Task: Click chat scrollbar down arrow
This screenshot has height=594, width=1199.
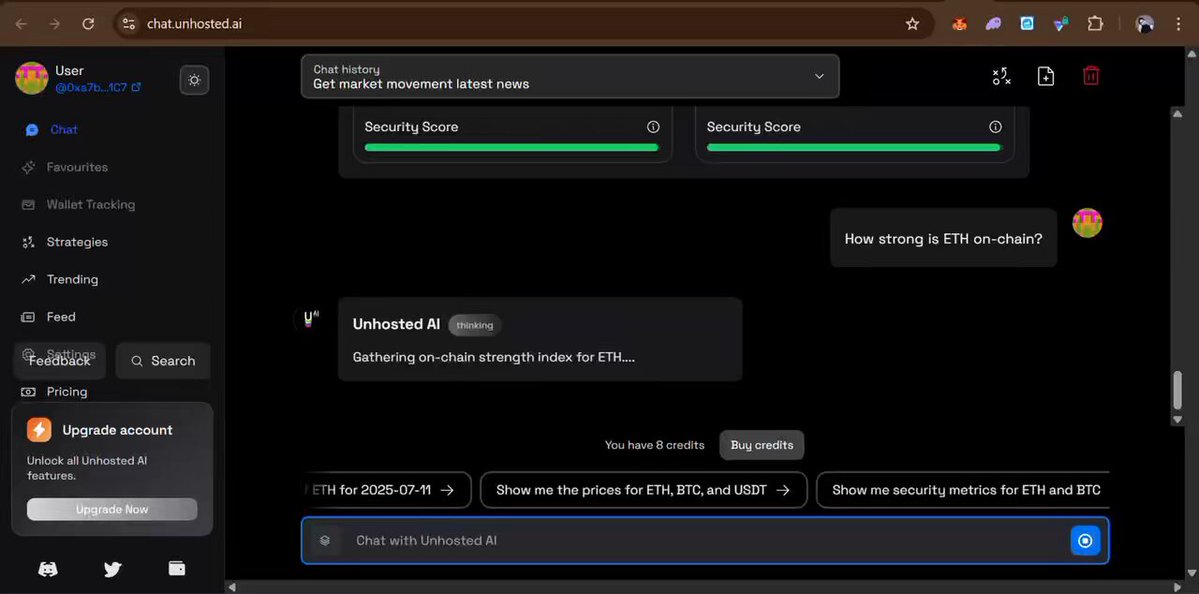Action: (x=1178, y=419)
